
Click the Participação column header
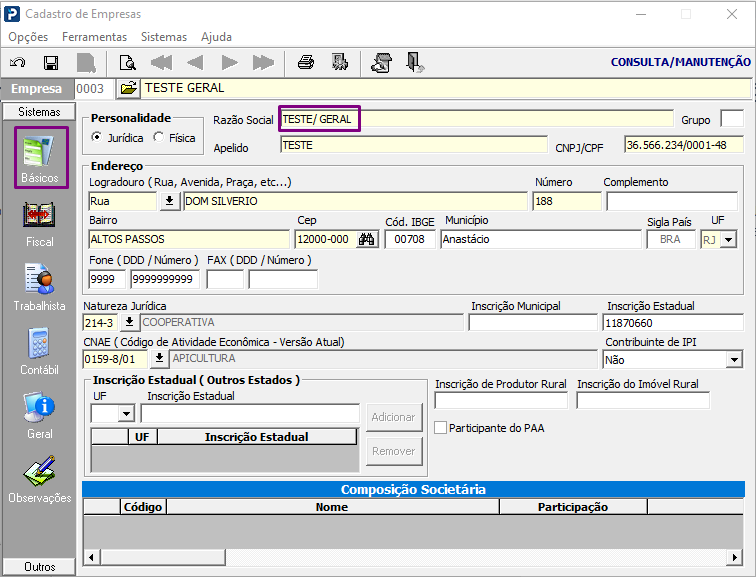(x=573, y=507)
